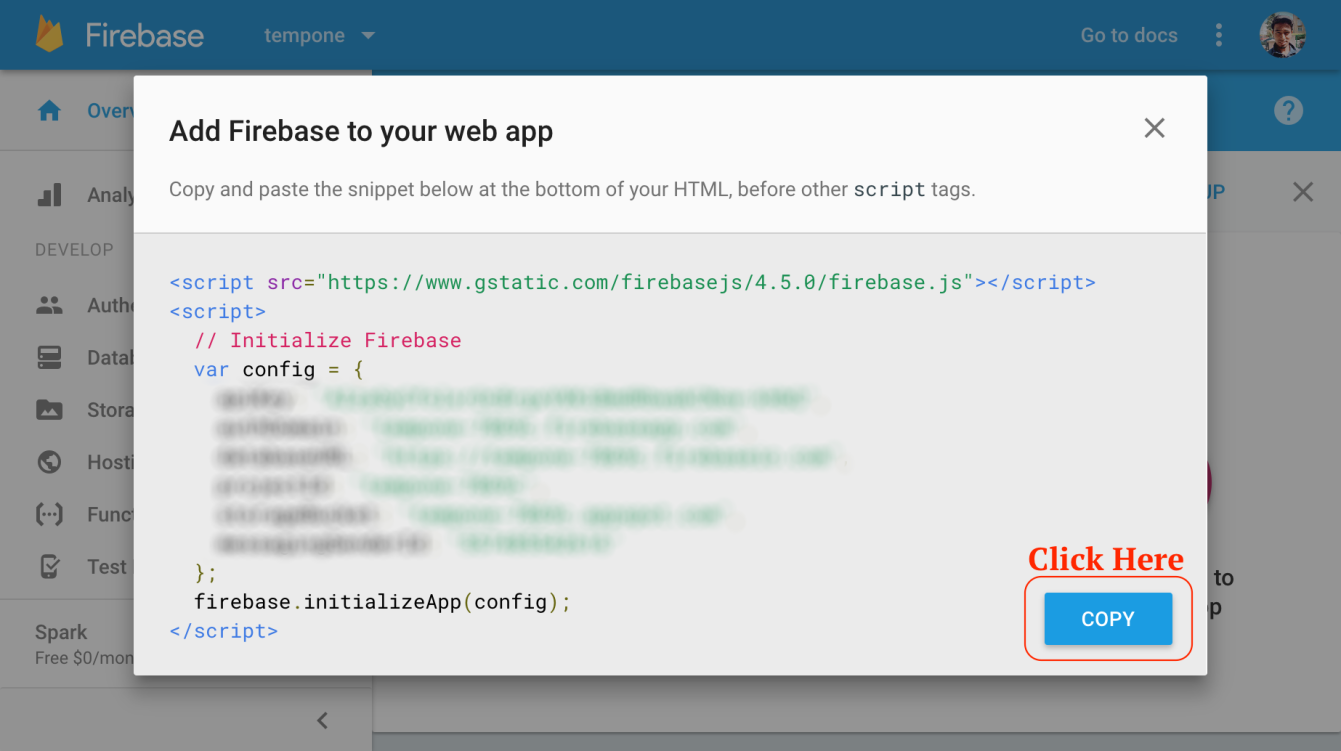Click the Analytics bar chart icon
Screen dimensions: 1341x751
49,195
